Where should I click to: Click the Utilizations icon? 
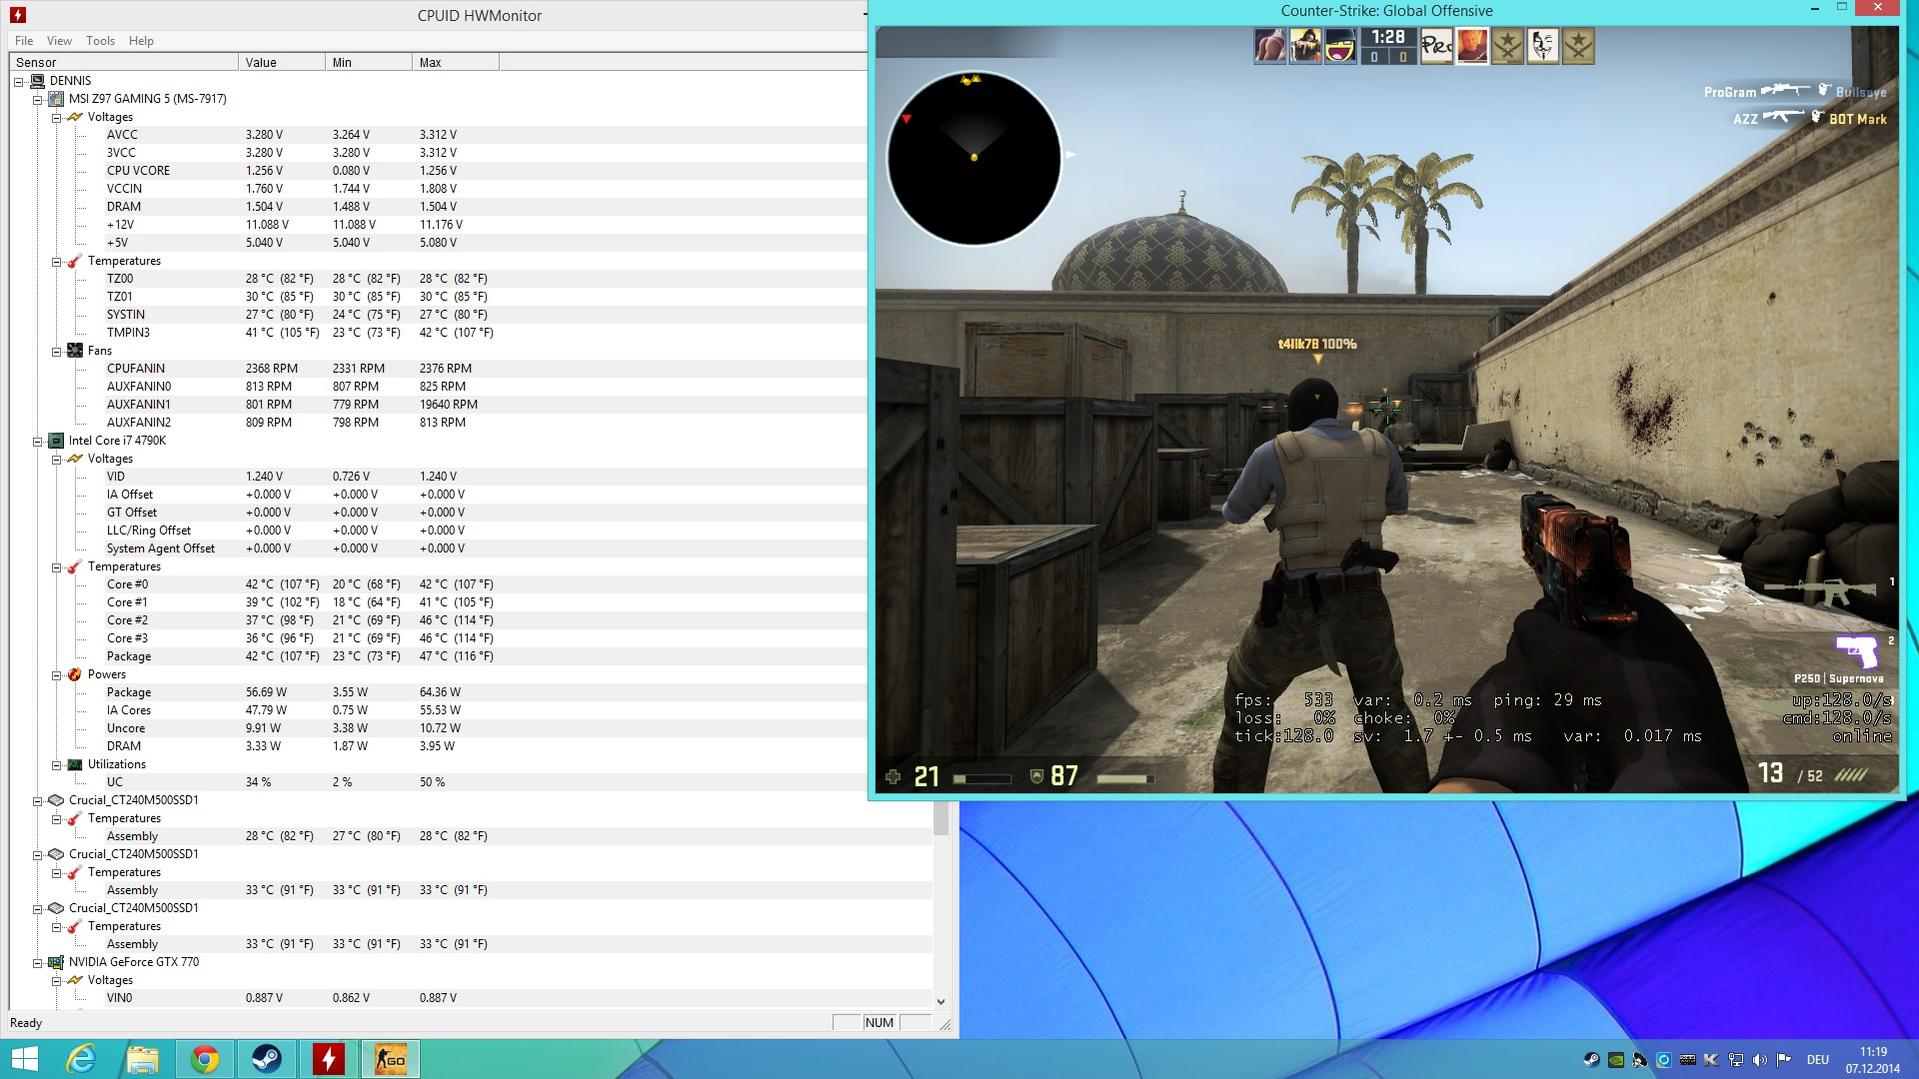[75, 765]
